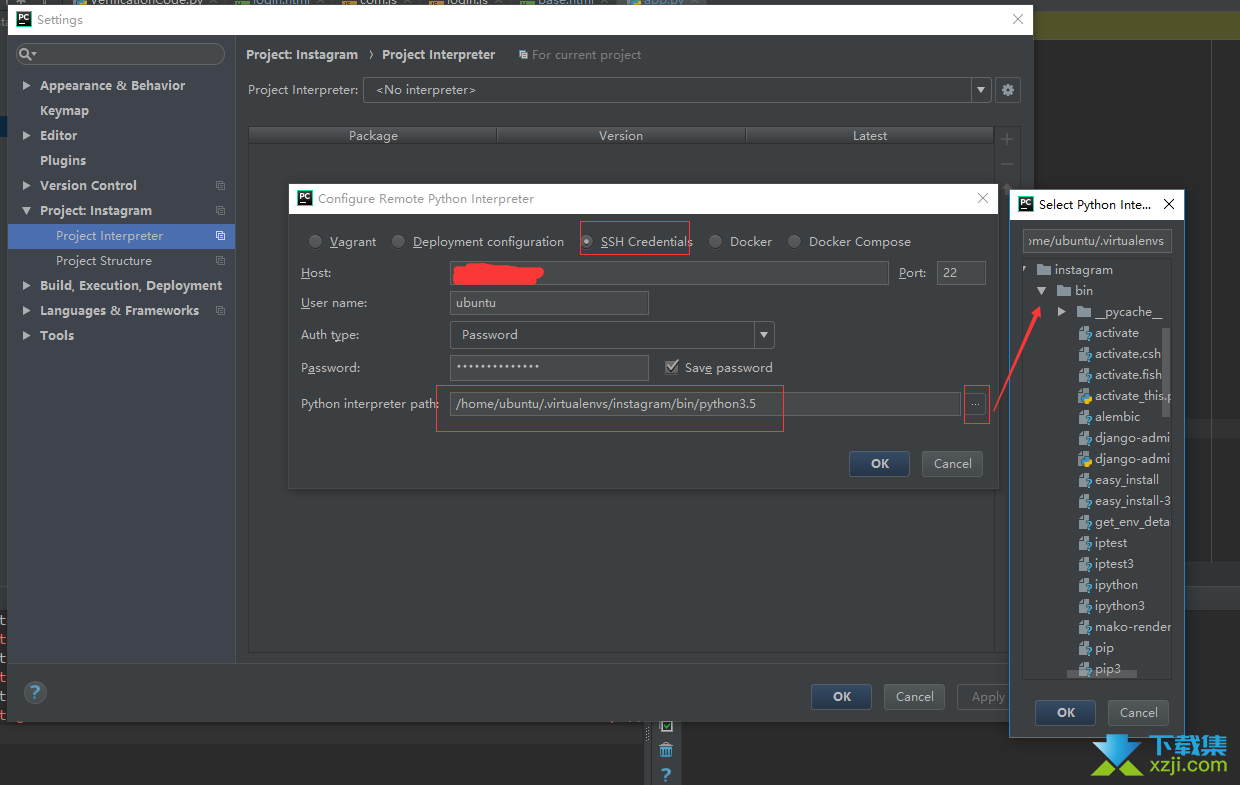Image resolution: width=1240 pixels, height=785 pixels.
Task: Click OK in Select Python Interpreter dialog
Action: click(1066, 713)
